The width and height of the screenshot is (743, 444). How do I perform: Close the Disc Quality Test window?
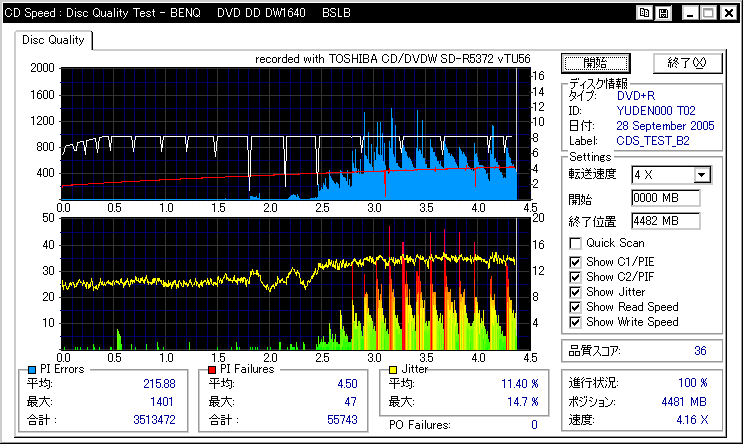729,13
